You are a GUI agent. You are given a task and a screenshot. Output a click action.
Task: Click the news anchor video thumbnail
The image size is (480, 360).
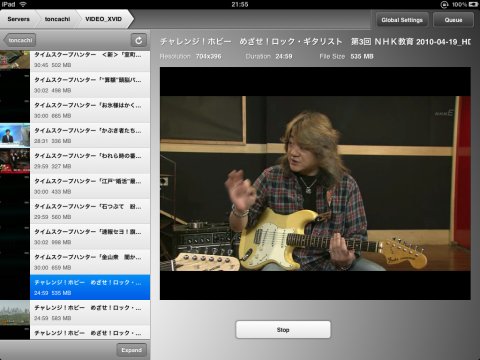click(x=15, y=135)
